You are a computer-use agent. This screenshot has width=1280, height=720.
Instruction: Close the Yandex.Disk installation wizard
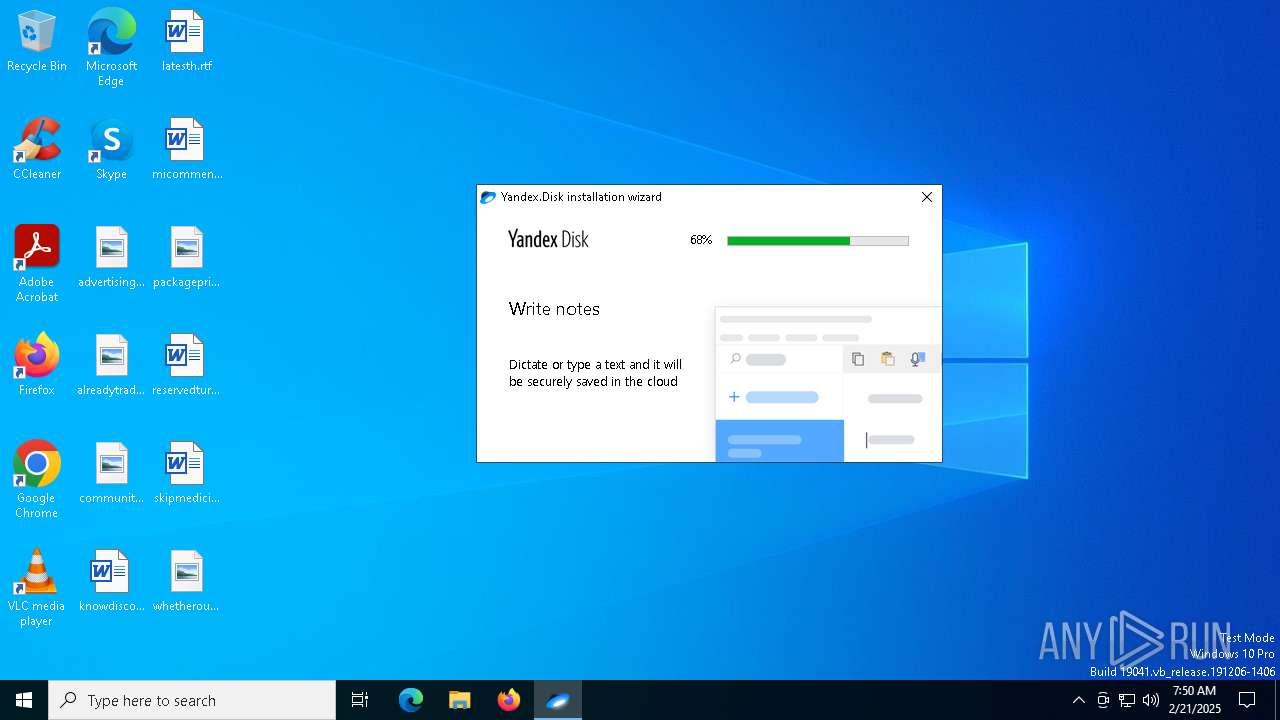coord(927,197)
